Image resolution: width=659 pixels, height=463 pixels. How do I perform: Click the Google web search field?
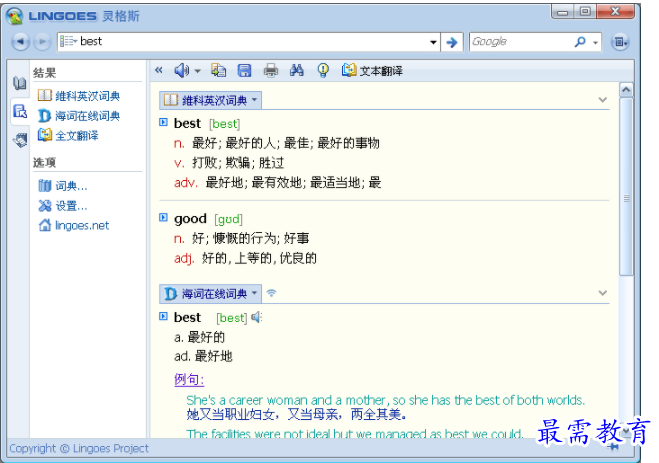[x=520, y=42]
